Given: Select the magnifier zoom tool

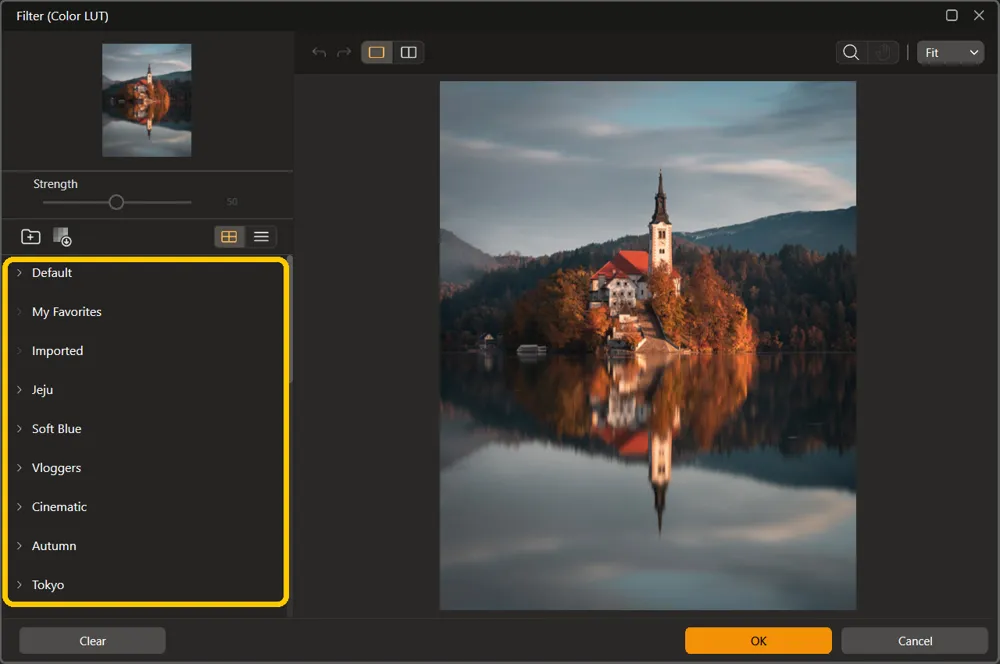Looking at the screenshot, I should 851,52.
